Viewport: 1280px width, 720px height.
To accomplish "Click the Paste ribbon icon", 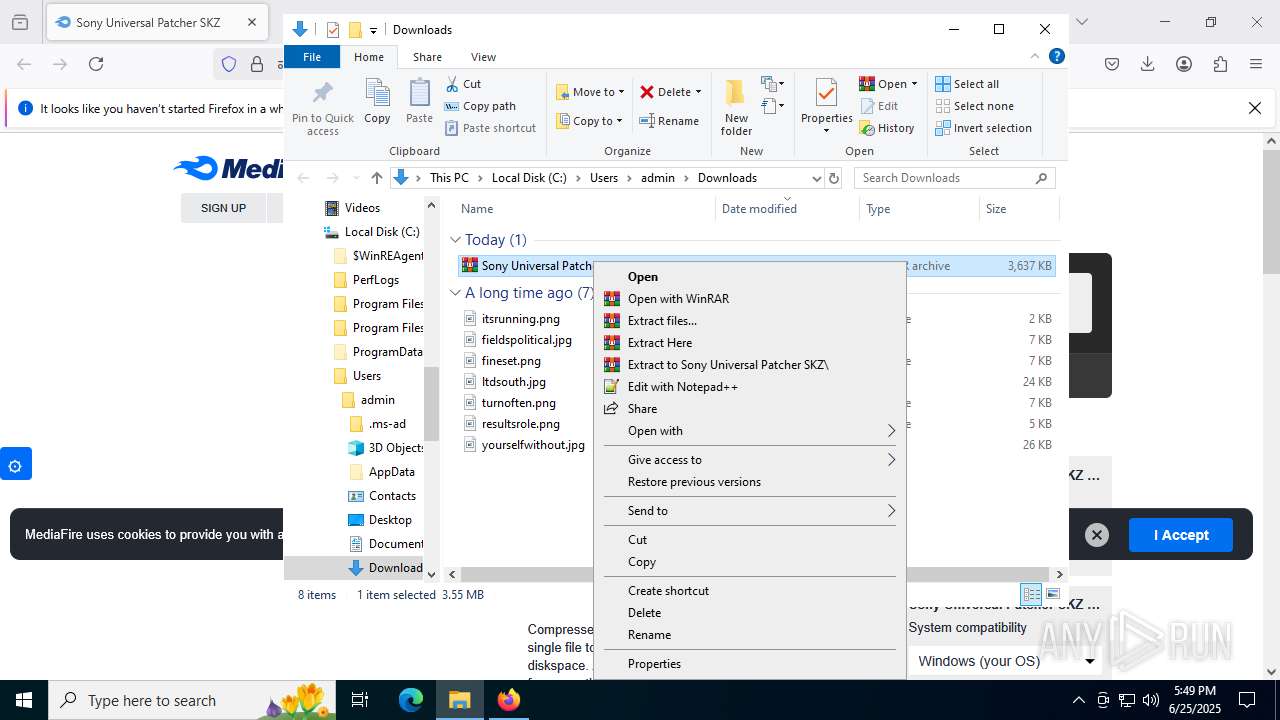I will (x=419, y=102).
